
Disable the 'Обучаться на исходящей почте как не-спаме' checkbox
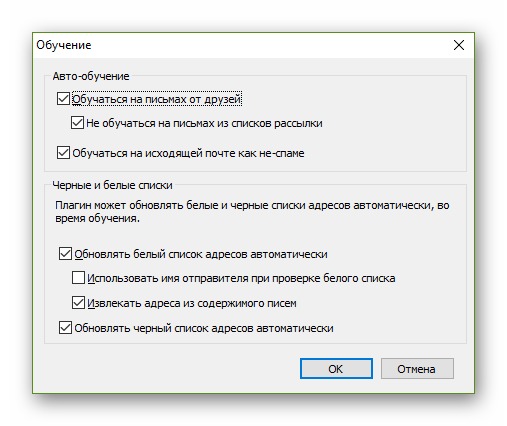point(63,153)
